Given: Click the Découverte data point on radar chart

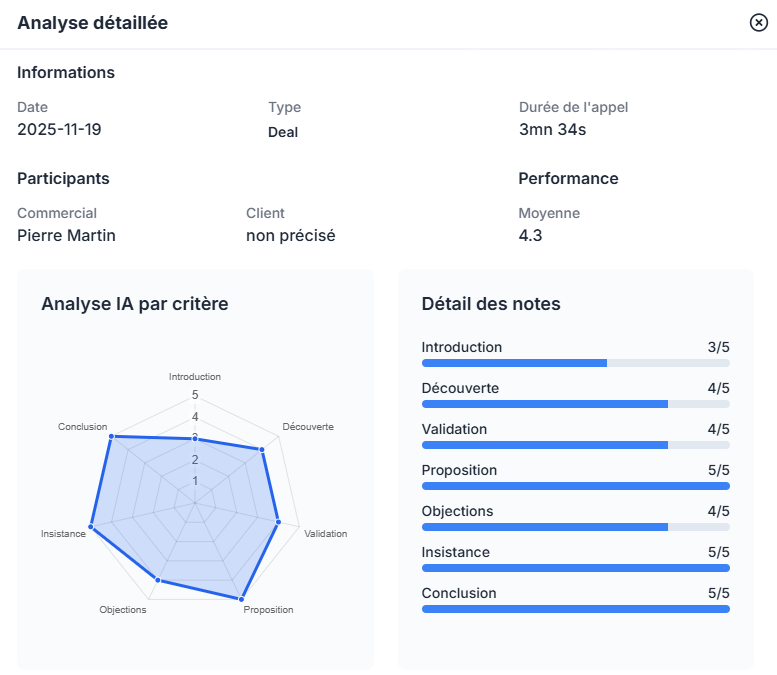Looking at the screenshot, I should pos(262,450).
